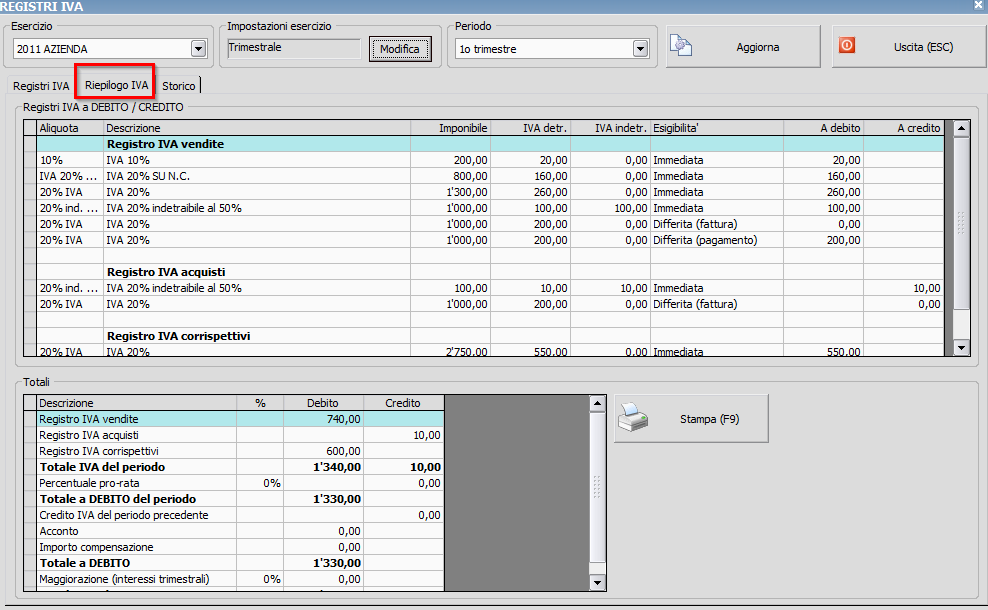
Task: Click the up arrow of the registri table scrollbar
Action: pos(961,128)
